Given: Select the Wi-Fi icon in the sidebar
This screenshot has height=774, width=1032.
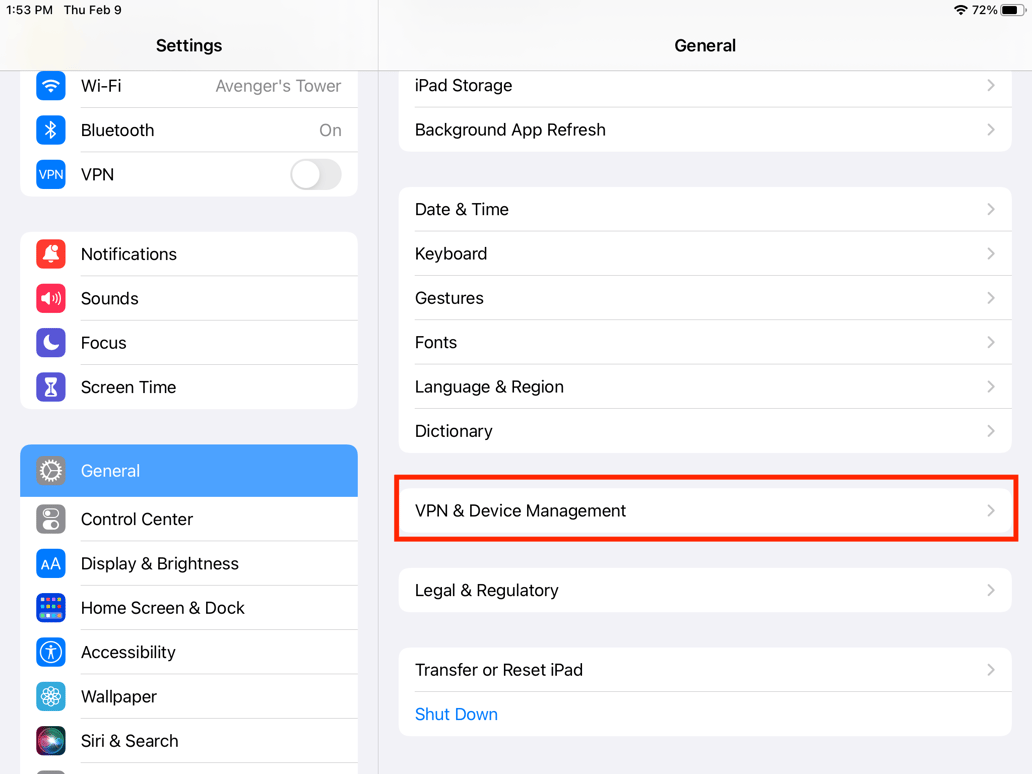Looking at the screenshot, I should pos(51,86).
